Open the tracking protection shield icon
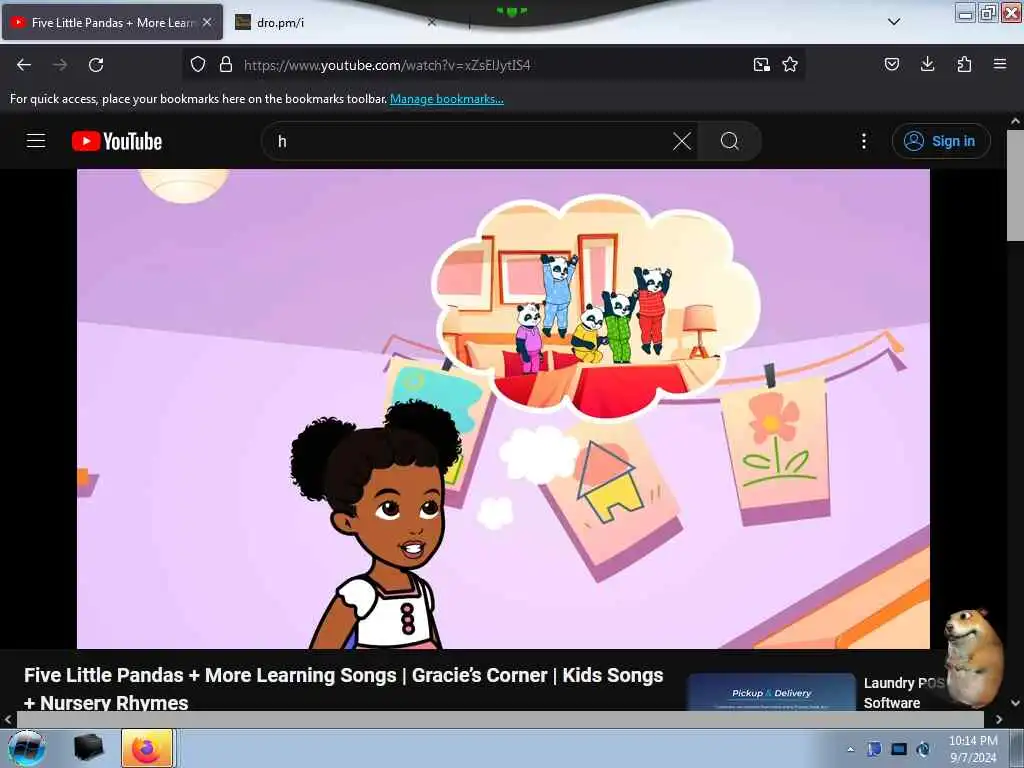The width and height of the screenshot is (1024, 768). click(x=198, y=64)
